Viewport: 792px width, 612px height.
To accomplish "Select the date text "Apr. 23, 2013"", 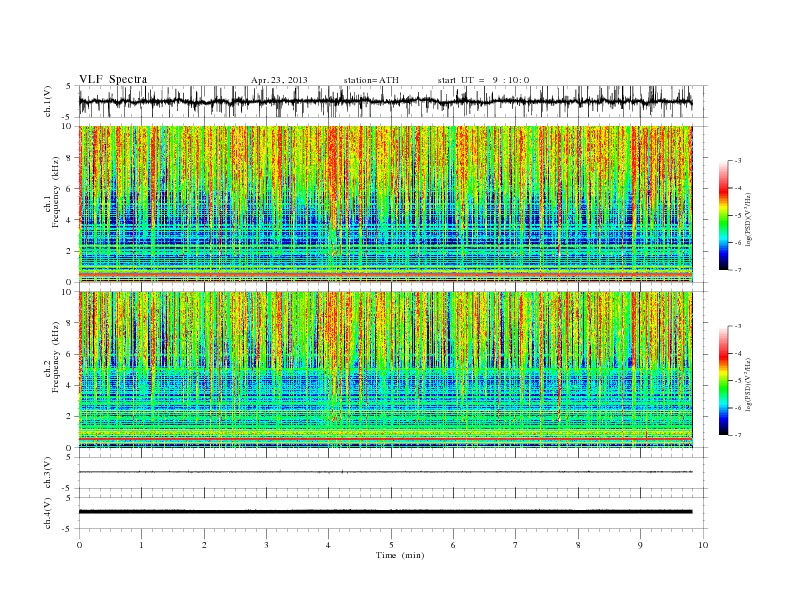I will tap(279, 80).
